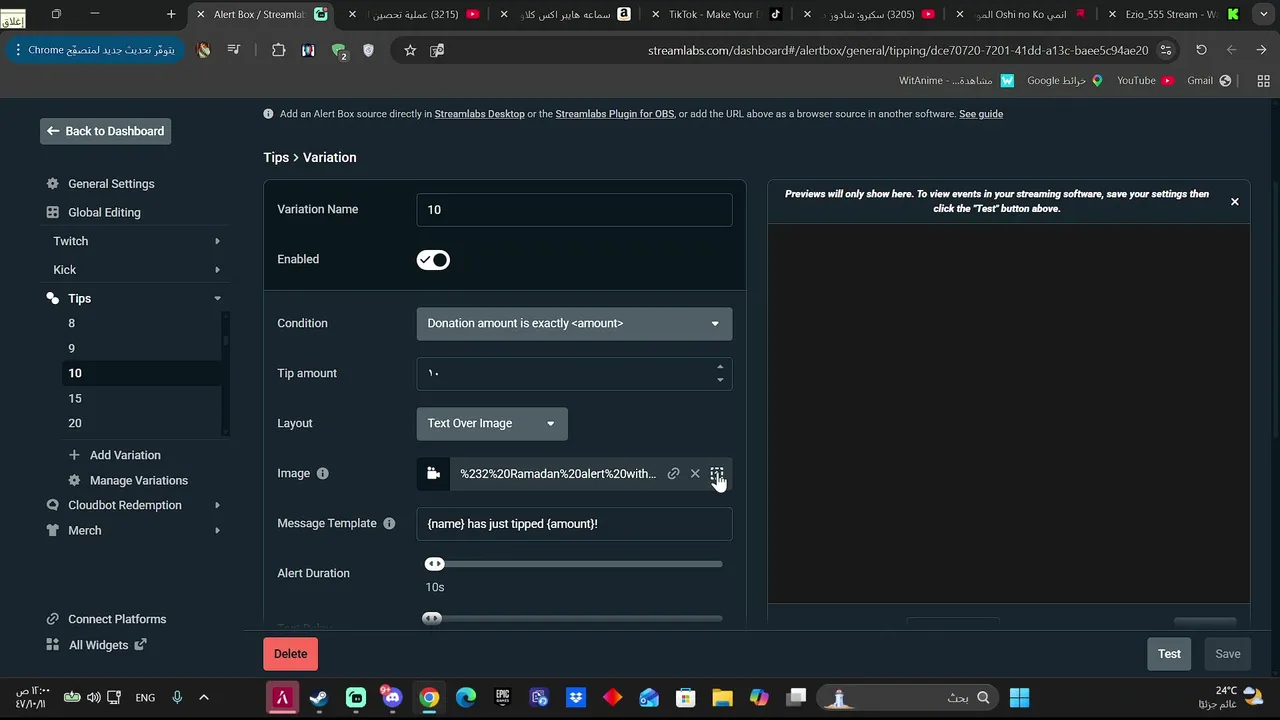The height and width of the screenshot is (720, 1280).
Task: Open Discord from the taskbar
Action: 392,697
